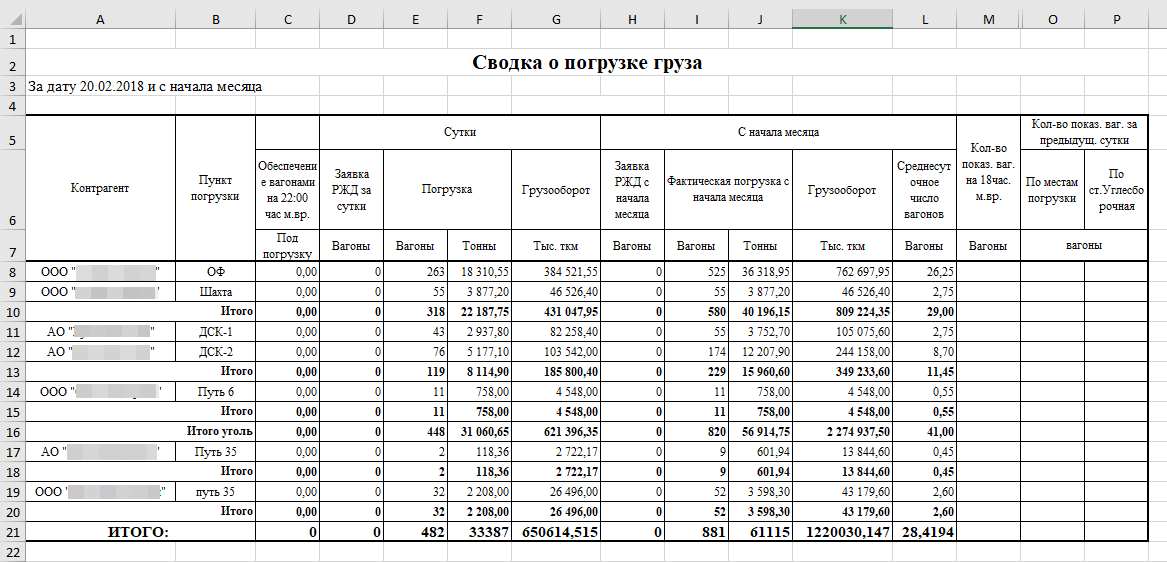Screen dimensions: 1167x562
Task: Click the 'Пункт погрузки' header cell
Action: (x=215, y=188)
